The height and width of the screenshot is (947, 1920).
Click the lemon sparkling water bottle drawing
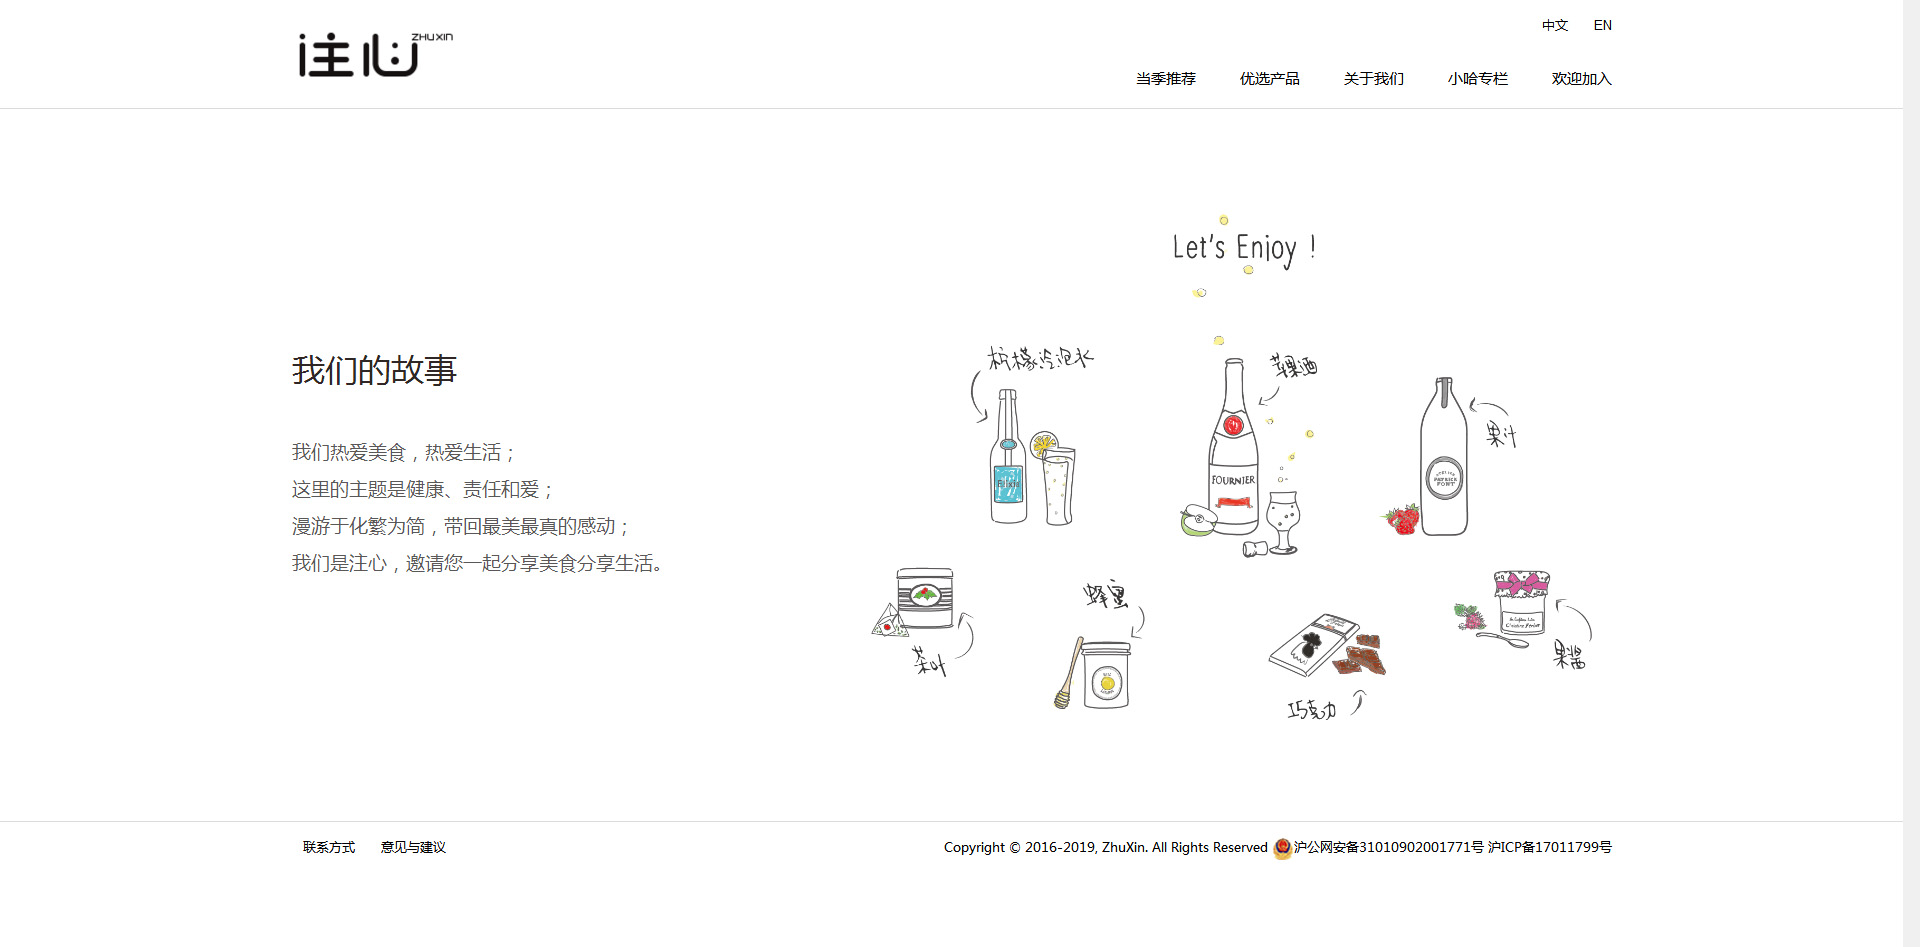pos(1008,460)
